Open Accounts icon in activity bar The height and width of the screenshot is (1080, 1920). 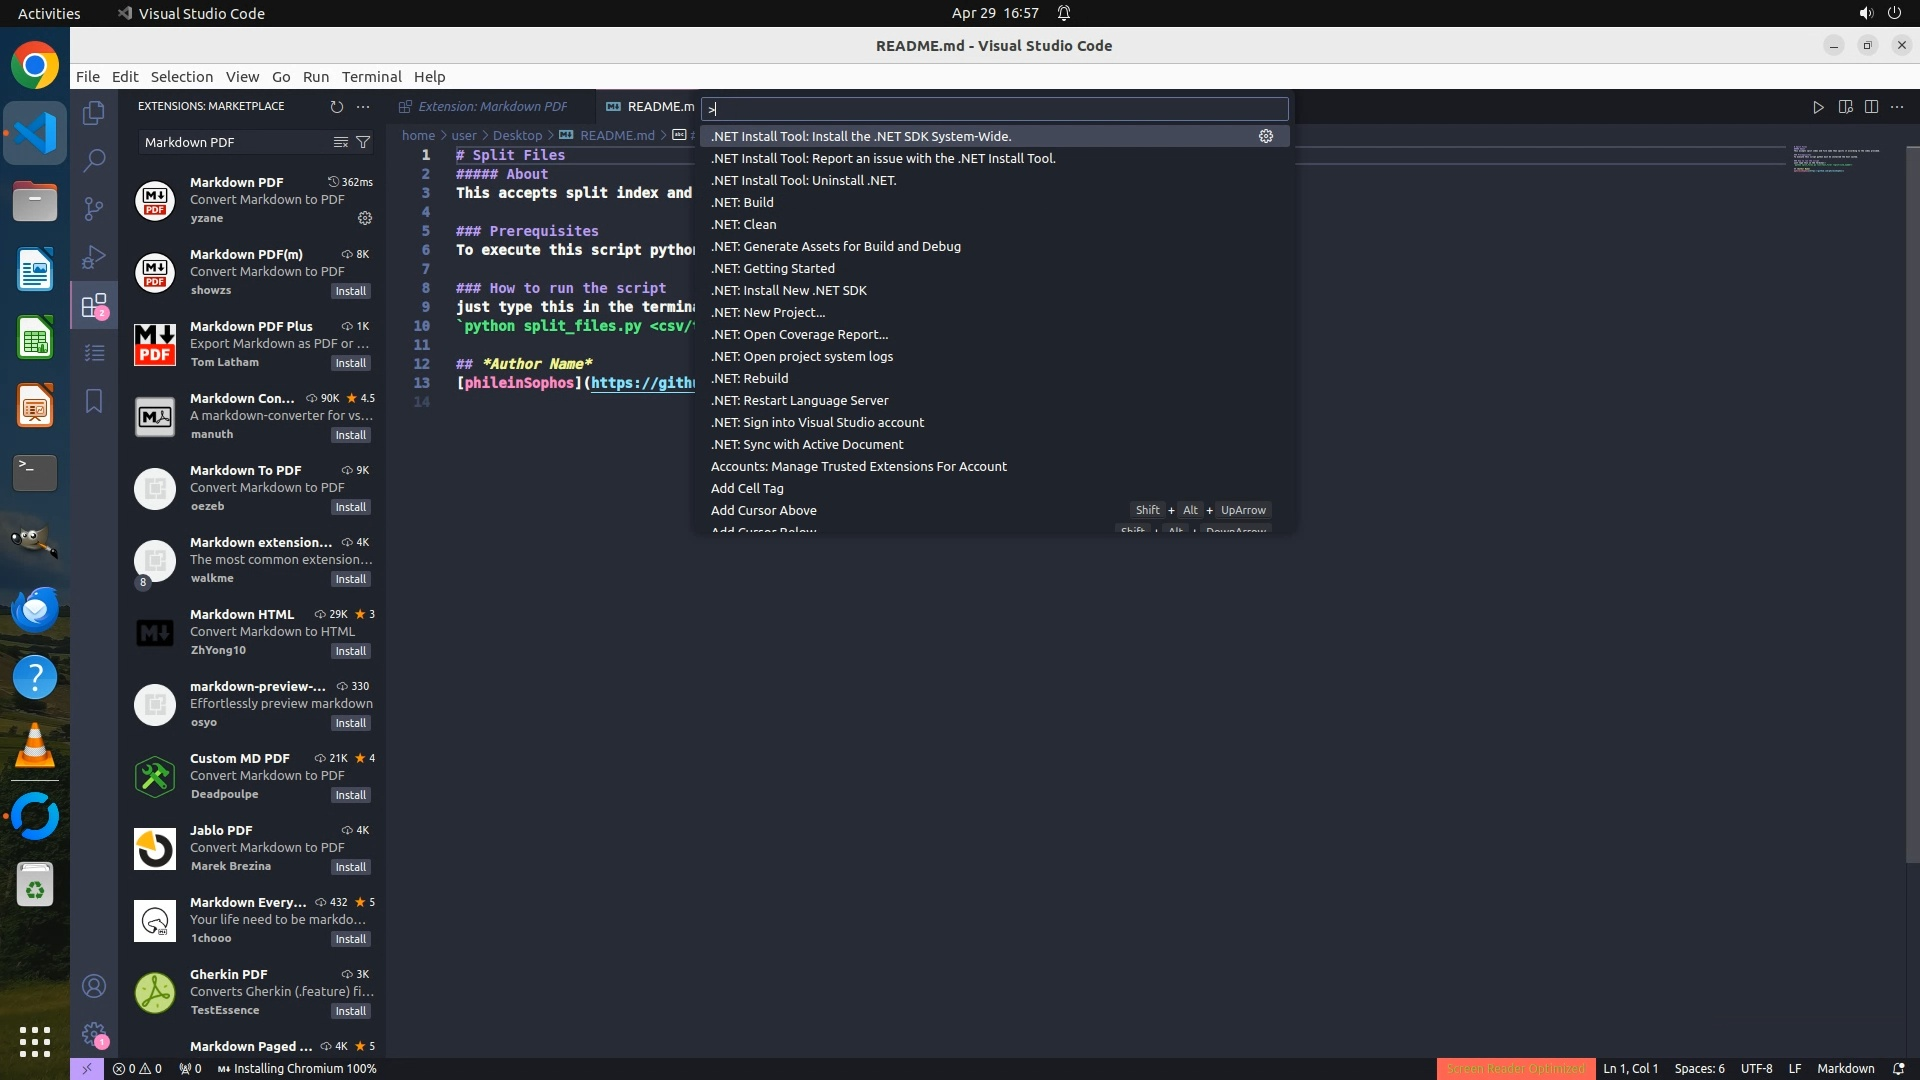(x=94, y=986)
